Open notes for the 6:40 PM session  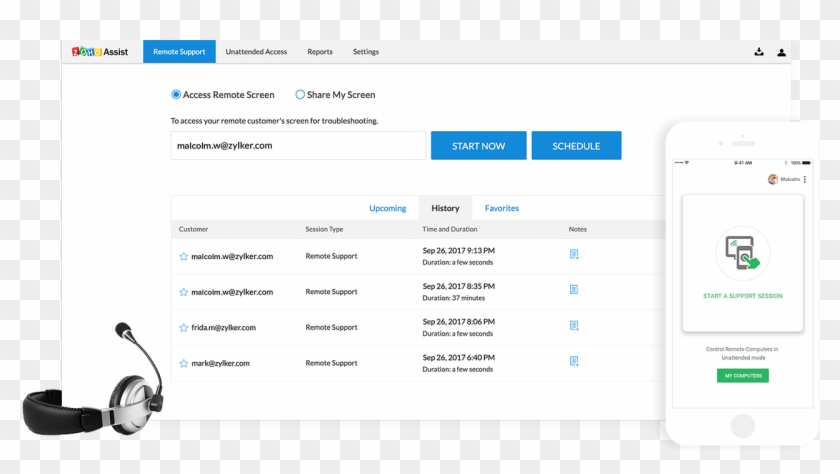pyautogui.click(x=574, y=361)
